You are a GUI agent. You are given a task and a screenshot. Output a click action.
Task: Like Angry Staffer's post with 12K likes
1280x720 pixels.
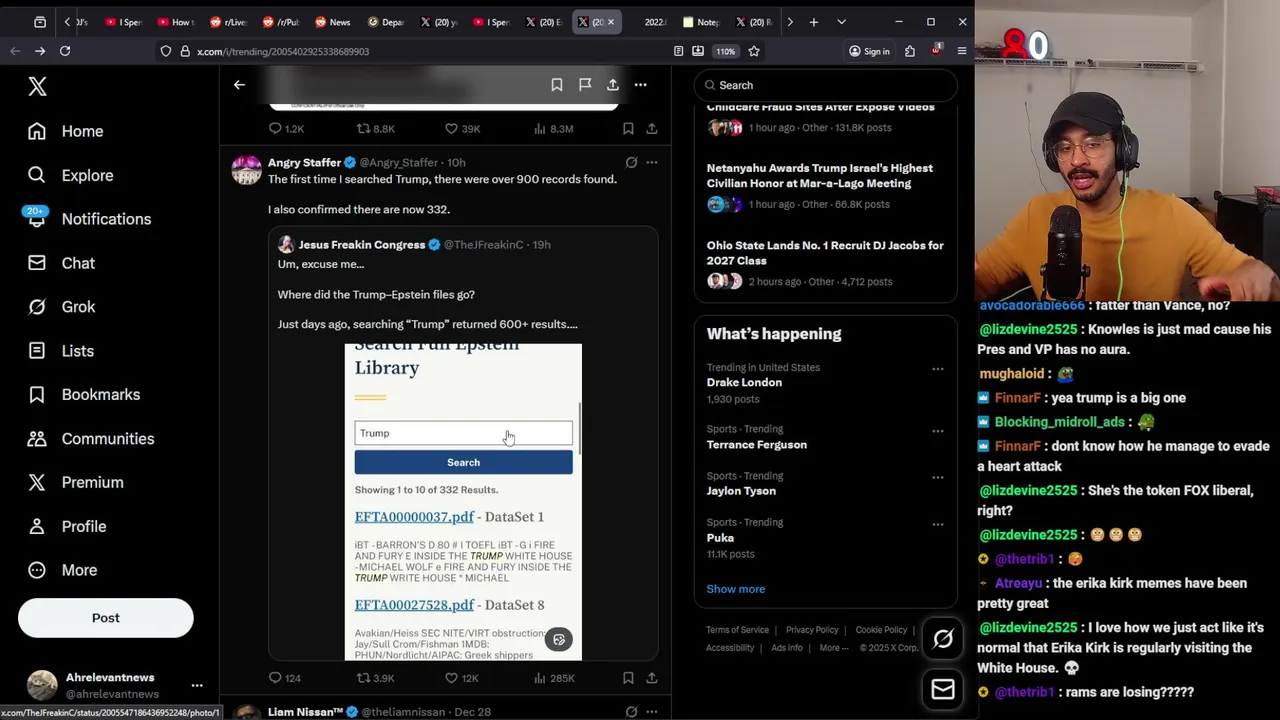(461, 678)
